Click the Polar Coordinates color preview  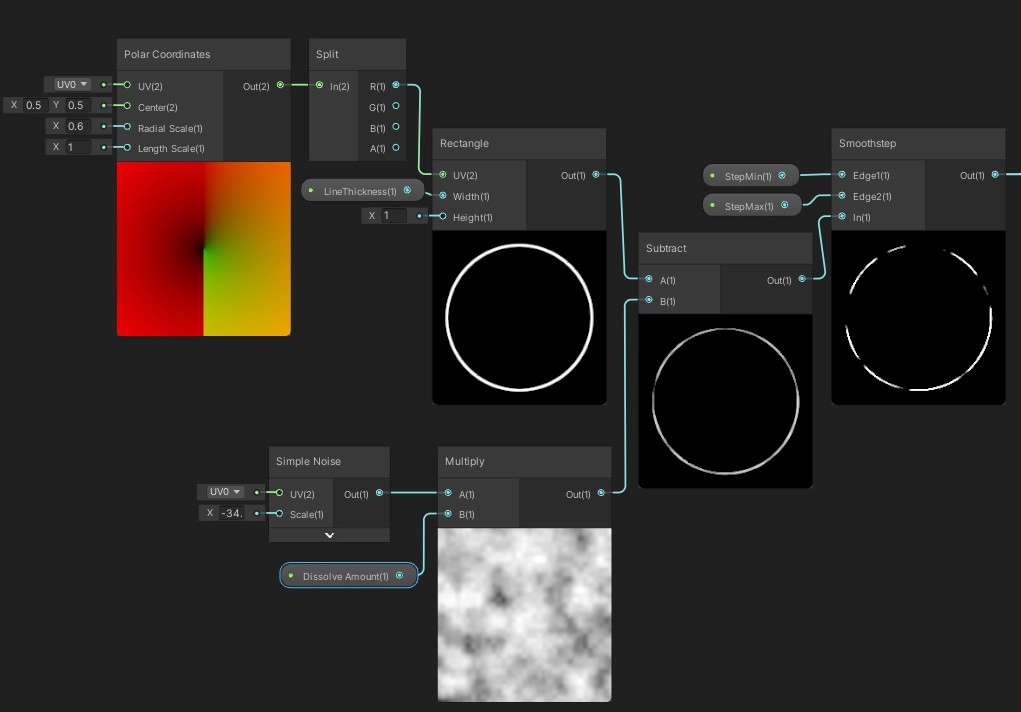pyautogui.click(x=203, y=249)
